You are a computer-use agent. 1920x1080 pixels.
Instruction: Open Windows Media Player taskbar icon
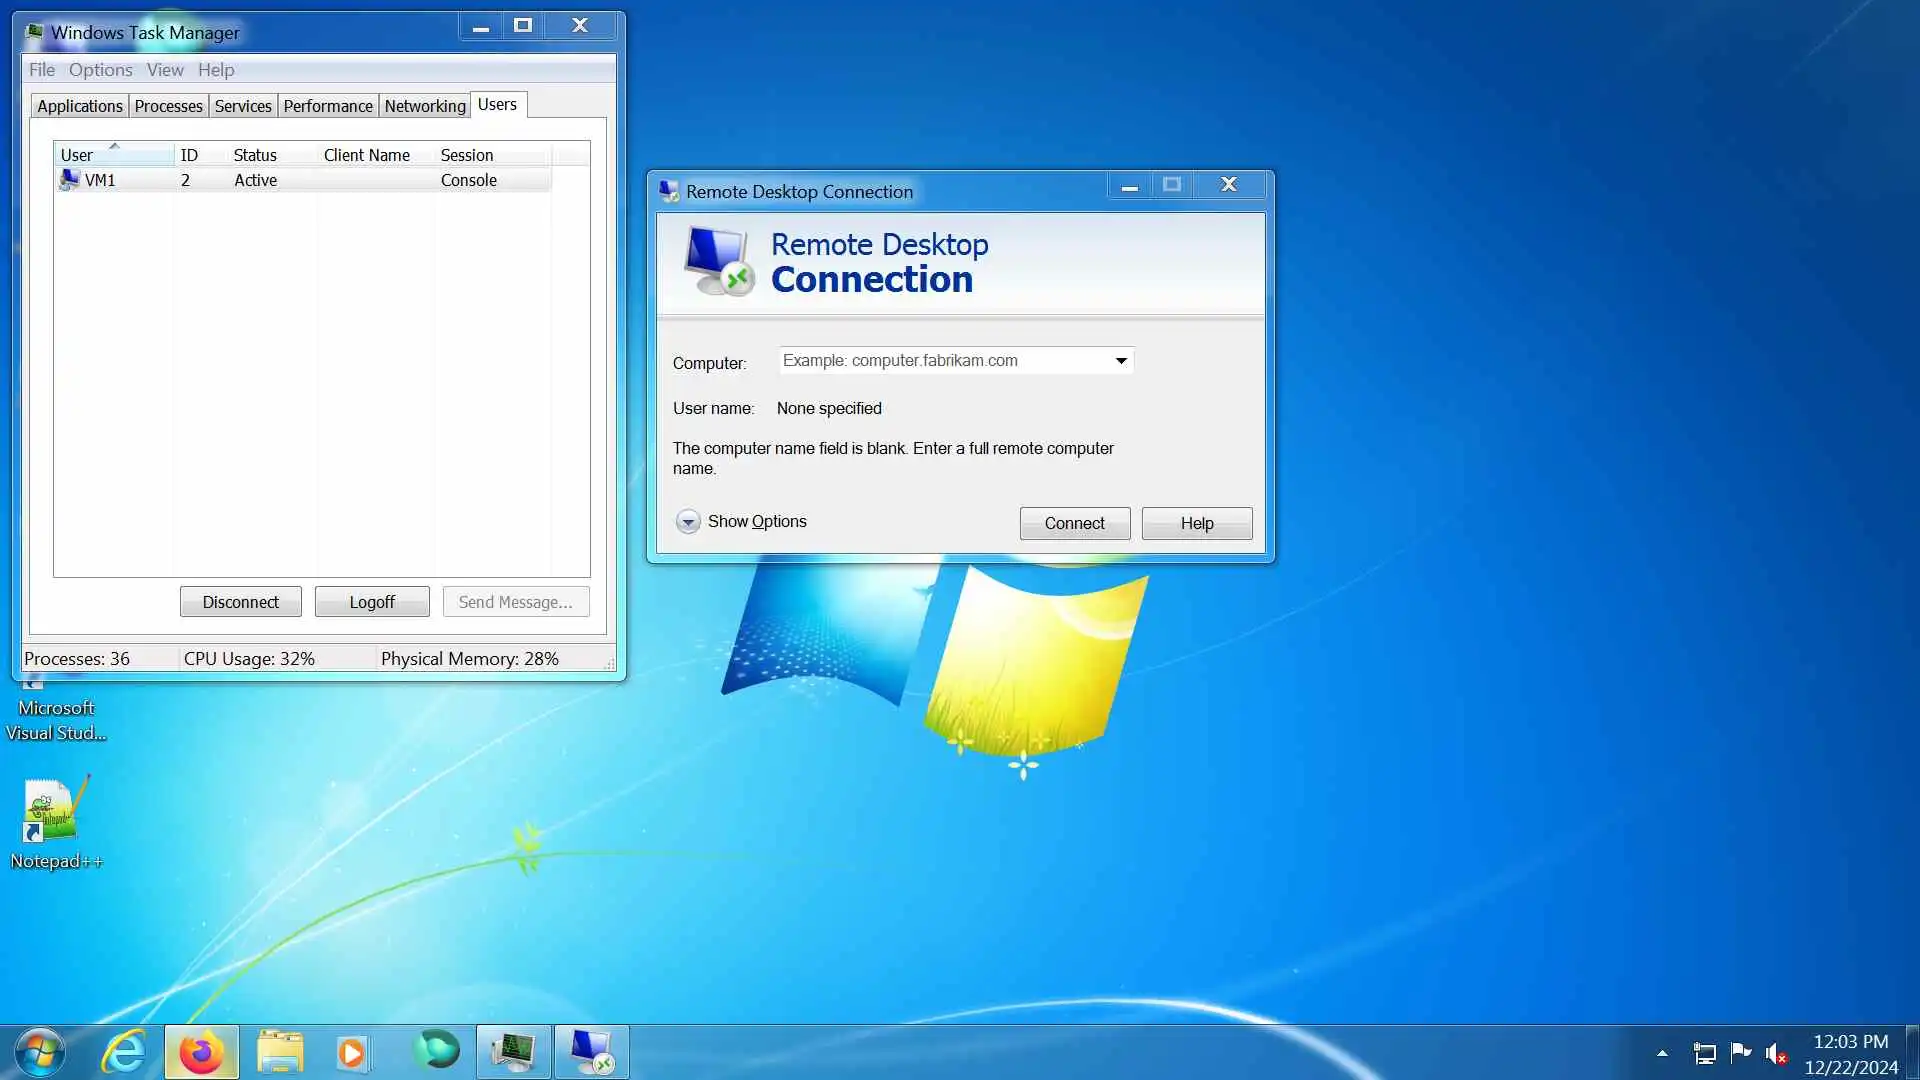351,1052
